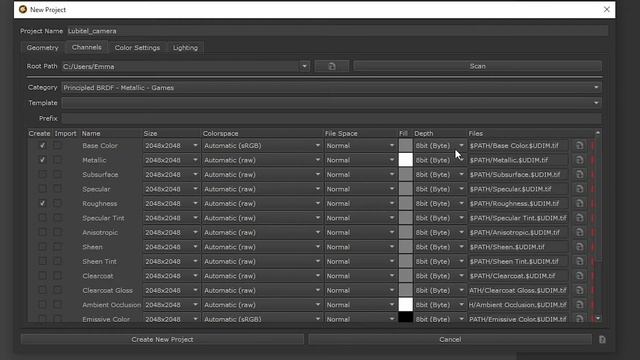Screen dimensions: 640x360
Task: Click the red delete icon in the Metallic row
Action: pyautogui.click(x=593, y=160)
